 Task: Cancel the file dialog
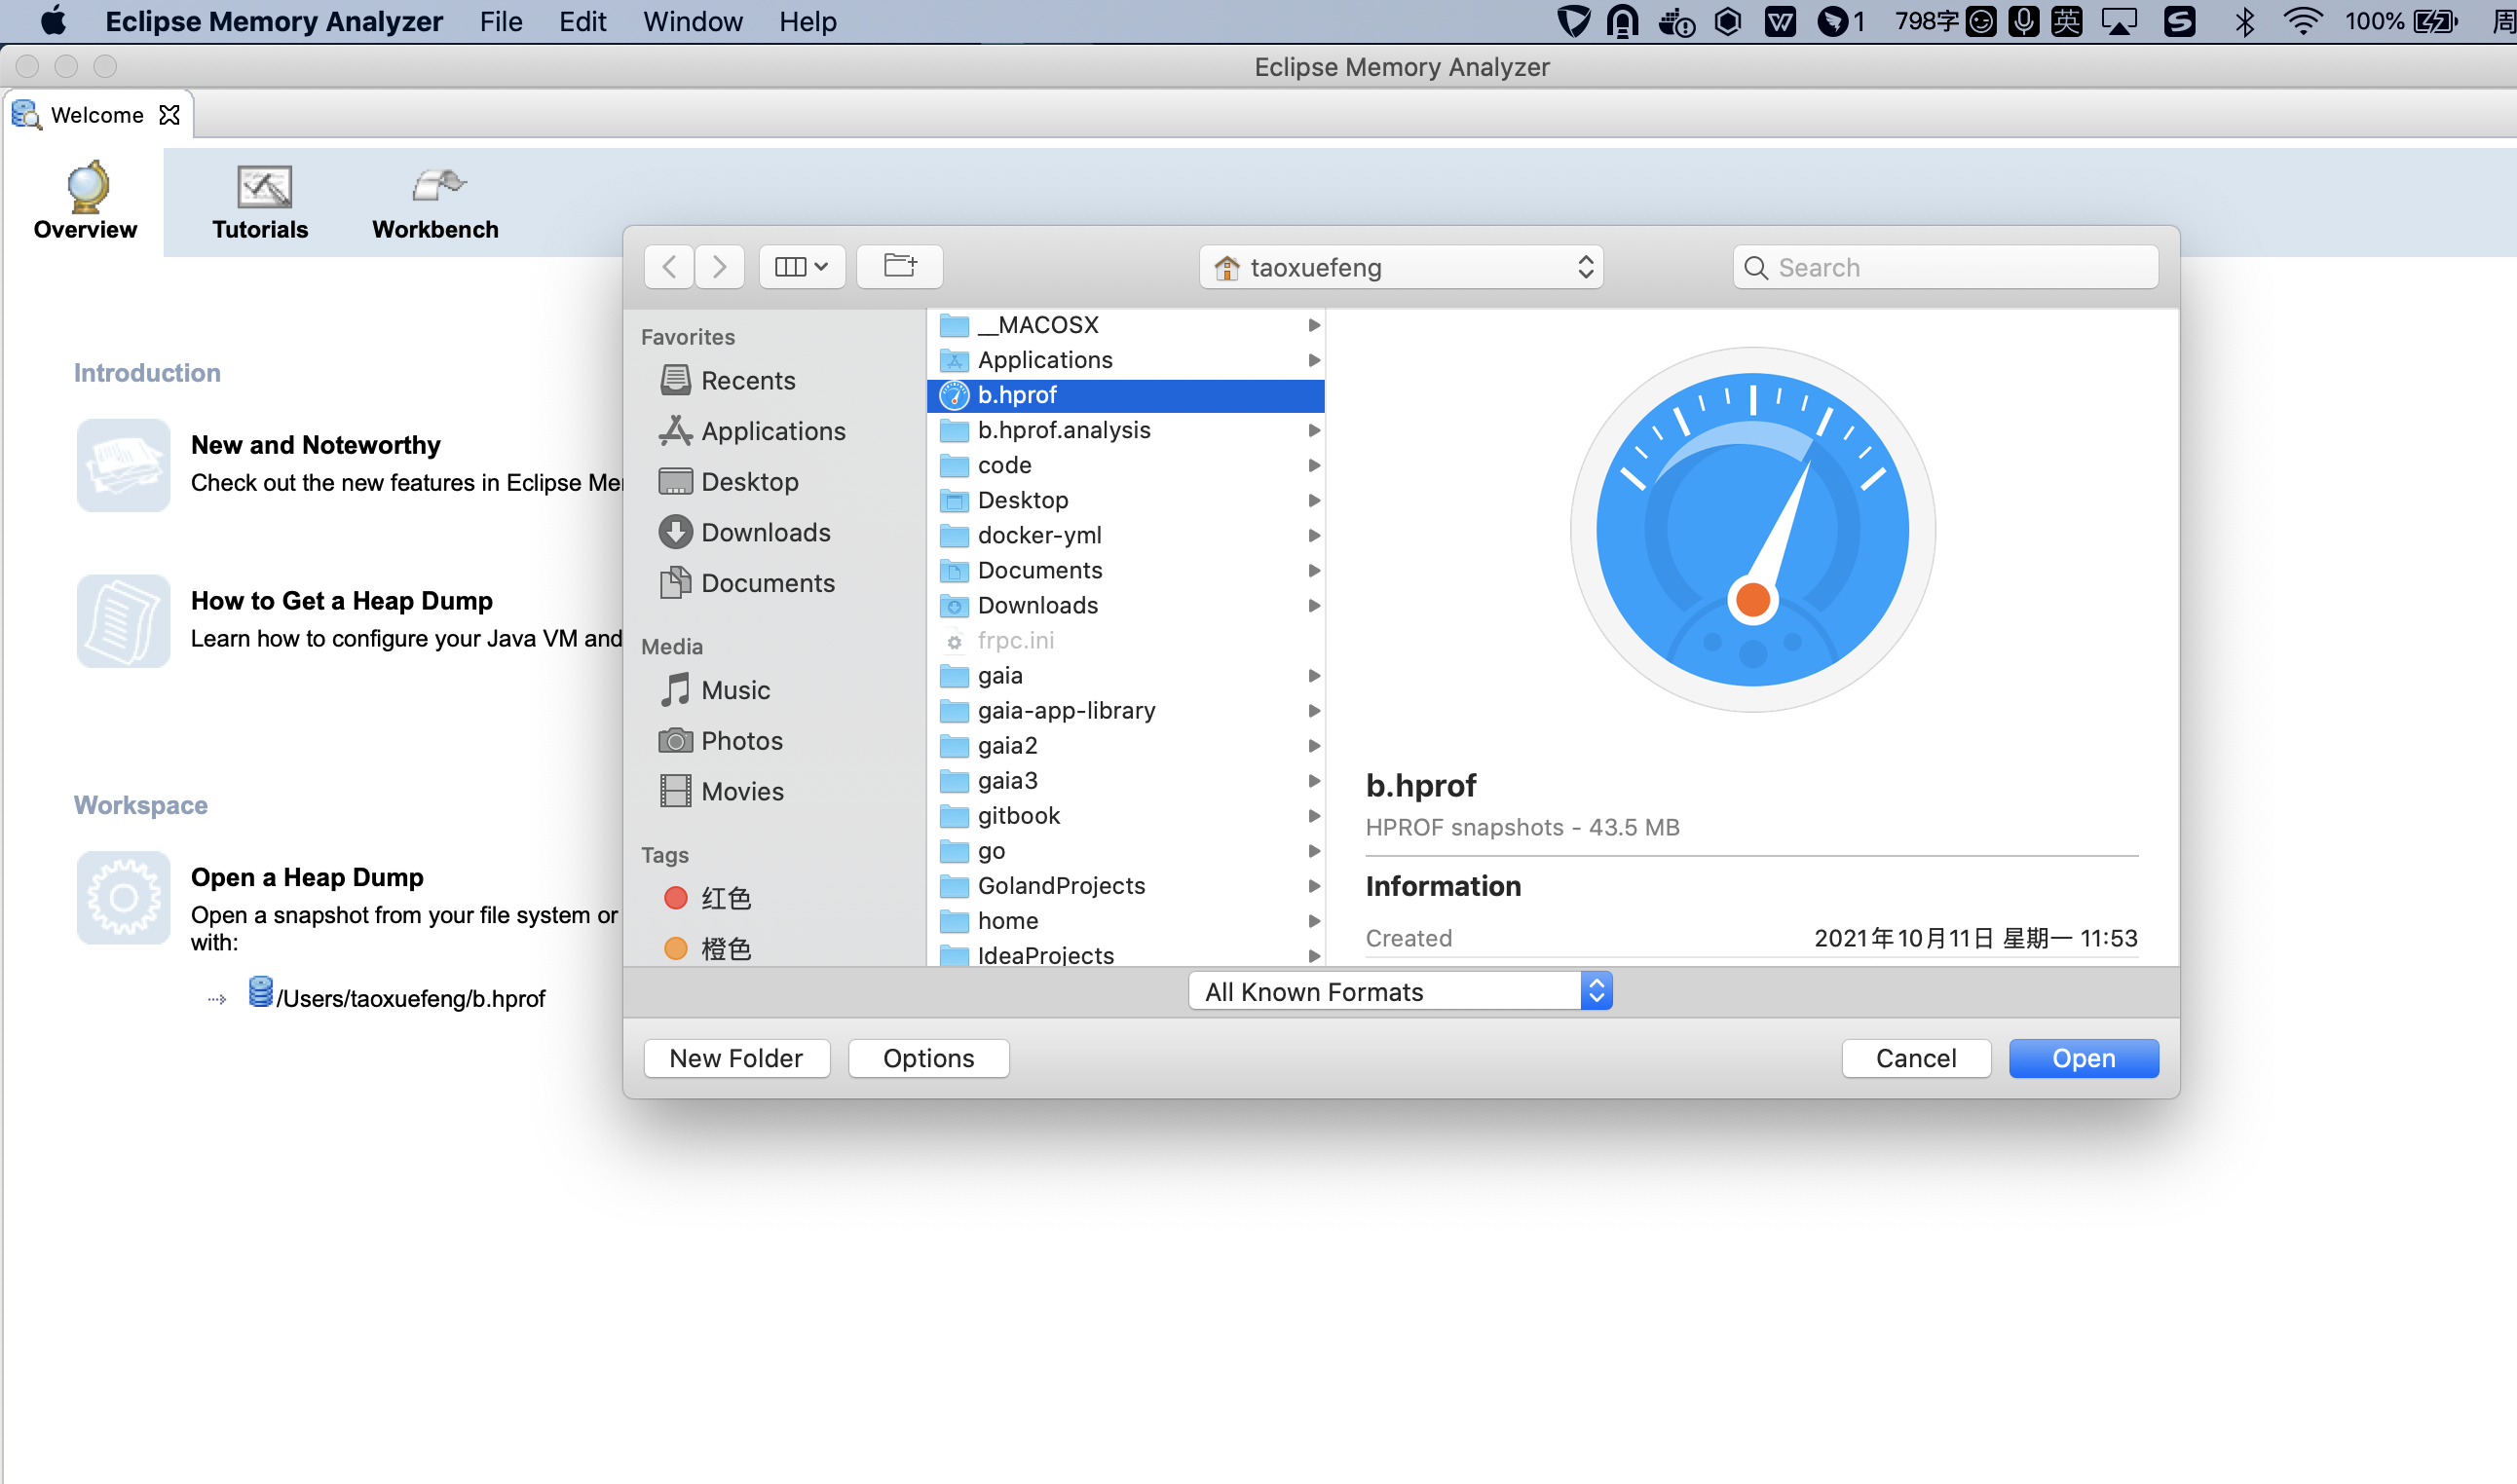point(1916,1058)
